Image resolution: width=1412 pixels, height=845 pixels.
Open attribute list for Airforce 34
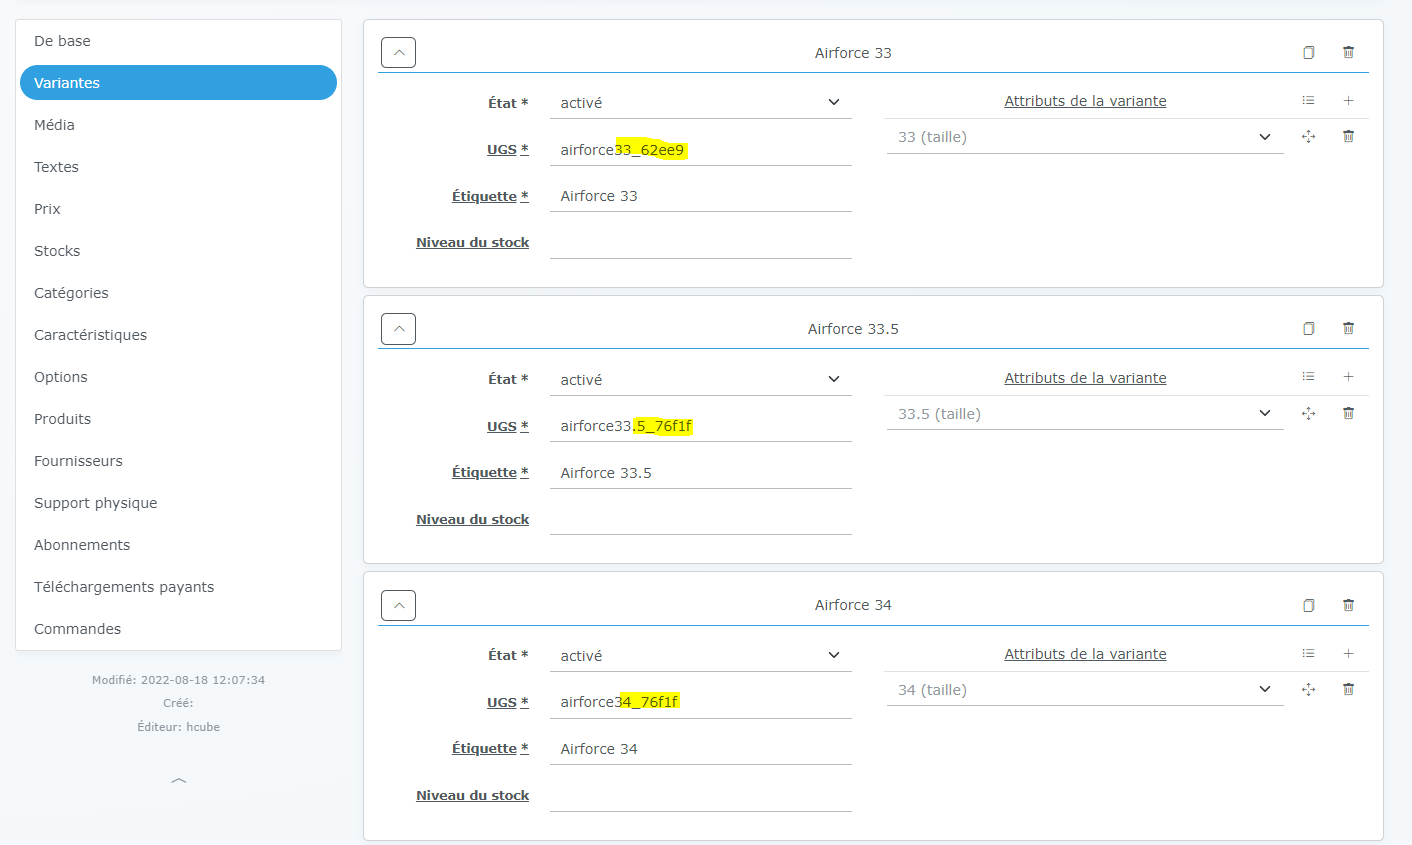tap(1308, 654)
